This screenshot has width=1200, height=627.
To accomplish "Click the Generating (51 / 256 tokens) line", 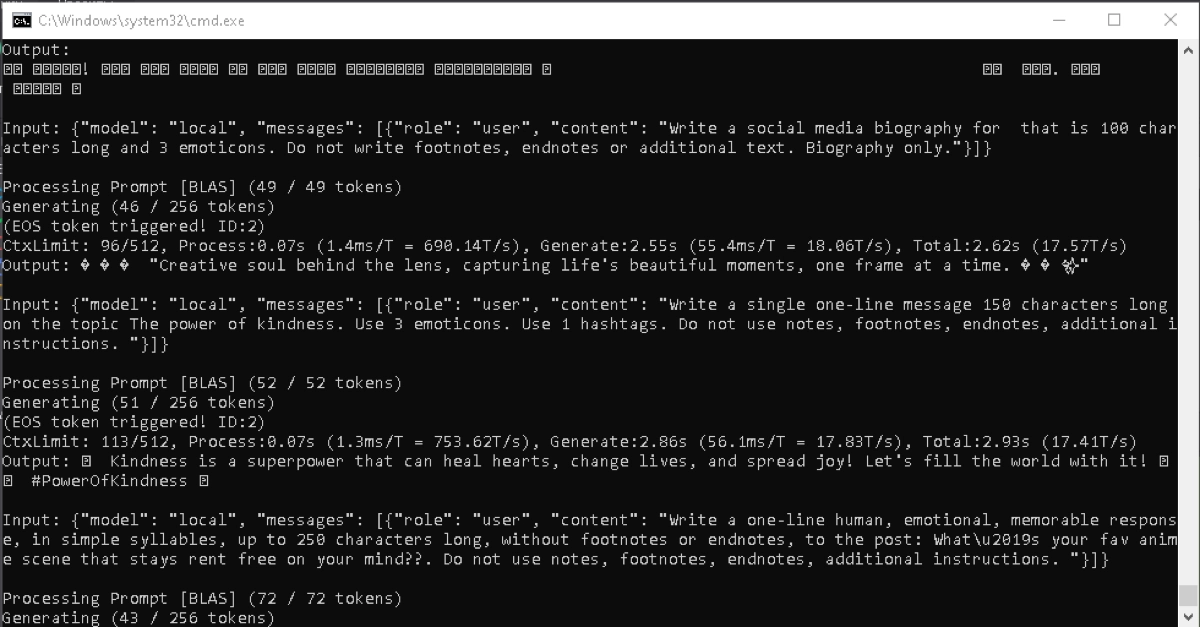I will click(x=138, y=403).
